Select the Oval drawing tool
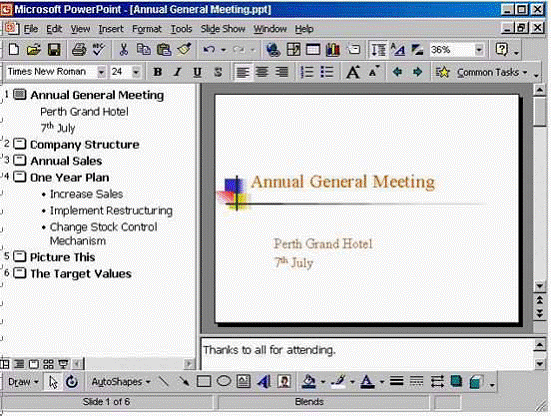 [223, 381]
